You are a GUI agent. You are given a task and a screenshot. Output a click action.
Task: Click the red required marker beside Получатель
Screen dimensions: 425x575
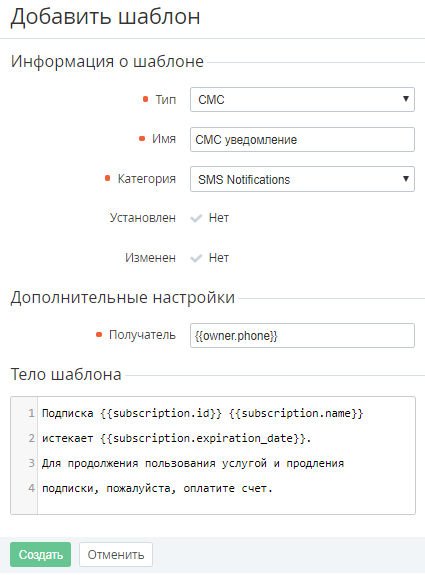point(99,334)
